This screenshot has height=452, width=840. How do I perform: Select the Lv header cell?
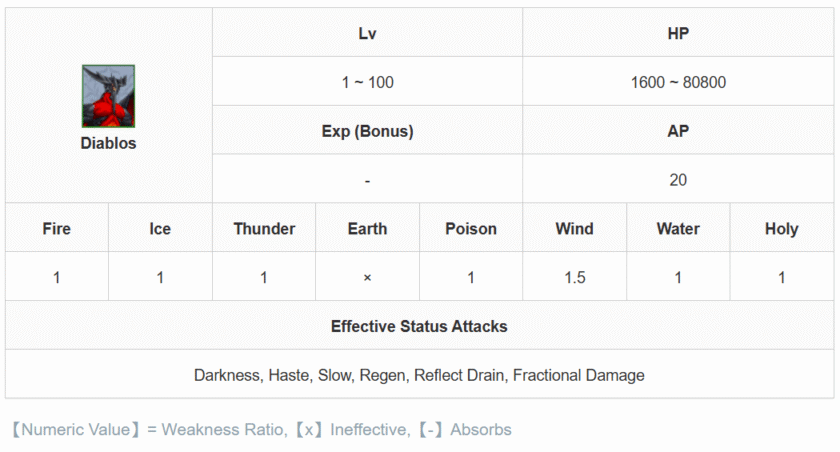(x=368, y=33)
